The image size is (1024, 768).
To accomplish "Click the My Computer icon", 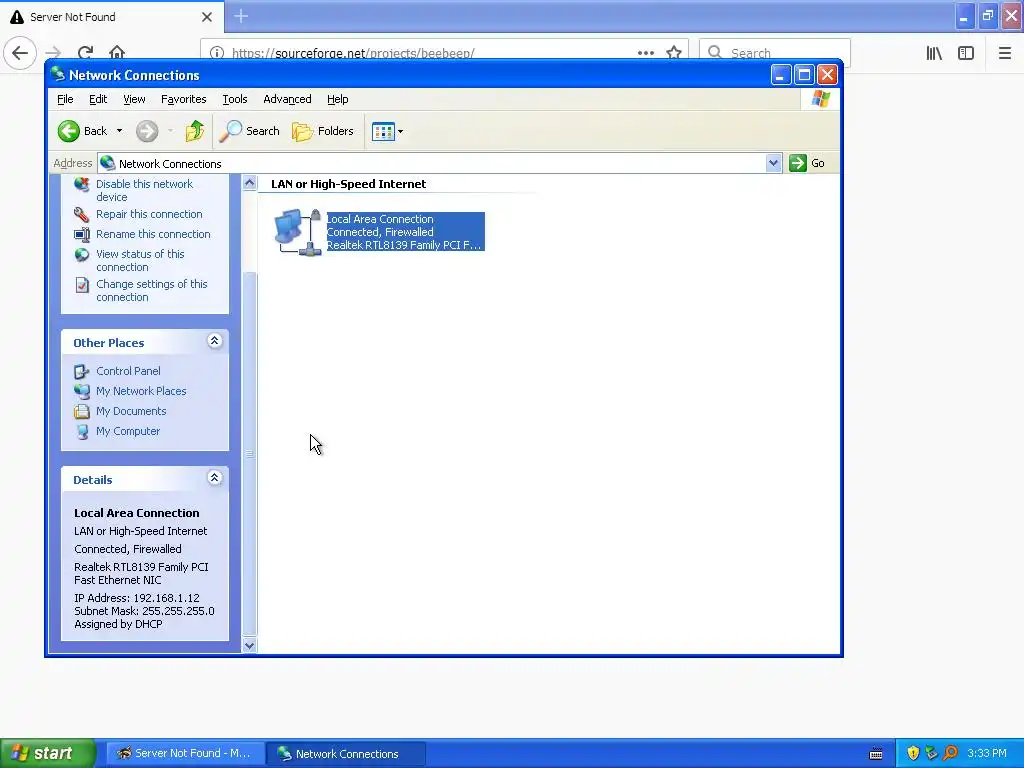I will 82,432.
